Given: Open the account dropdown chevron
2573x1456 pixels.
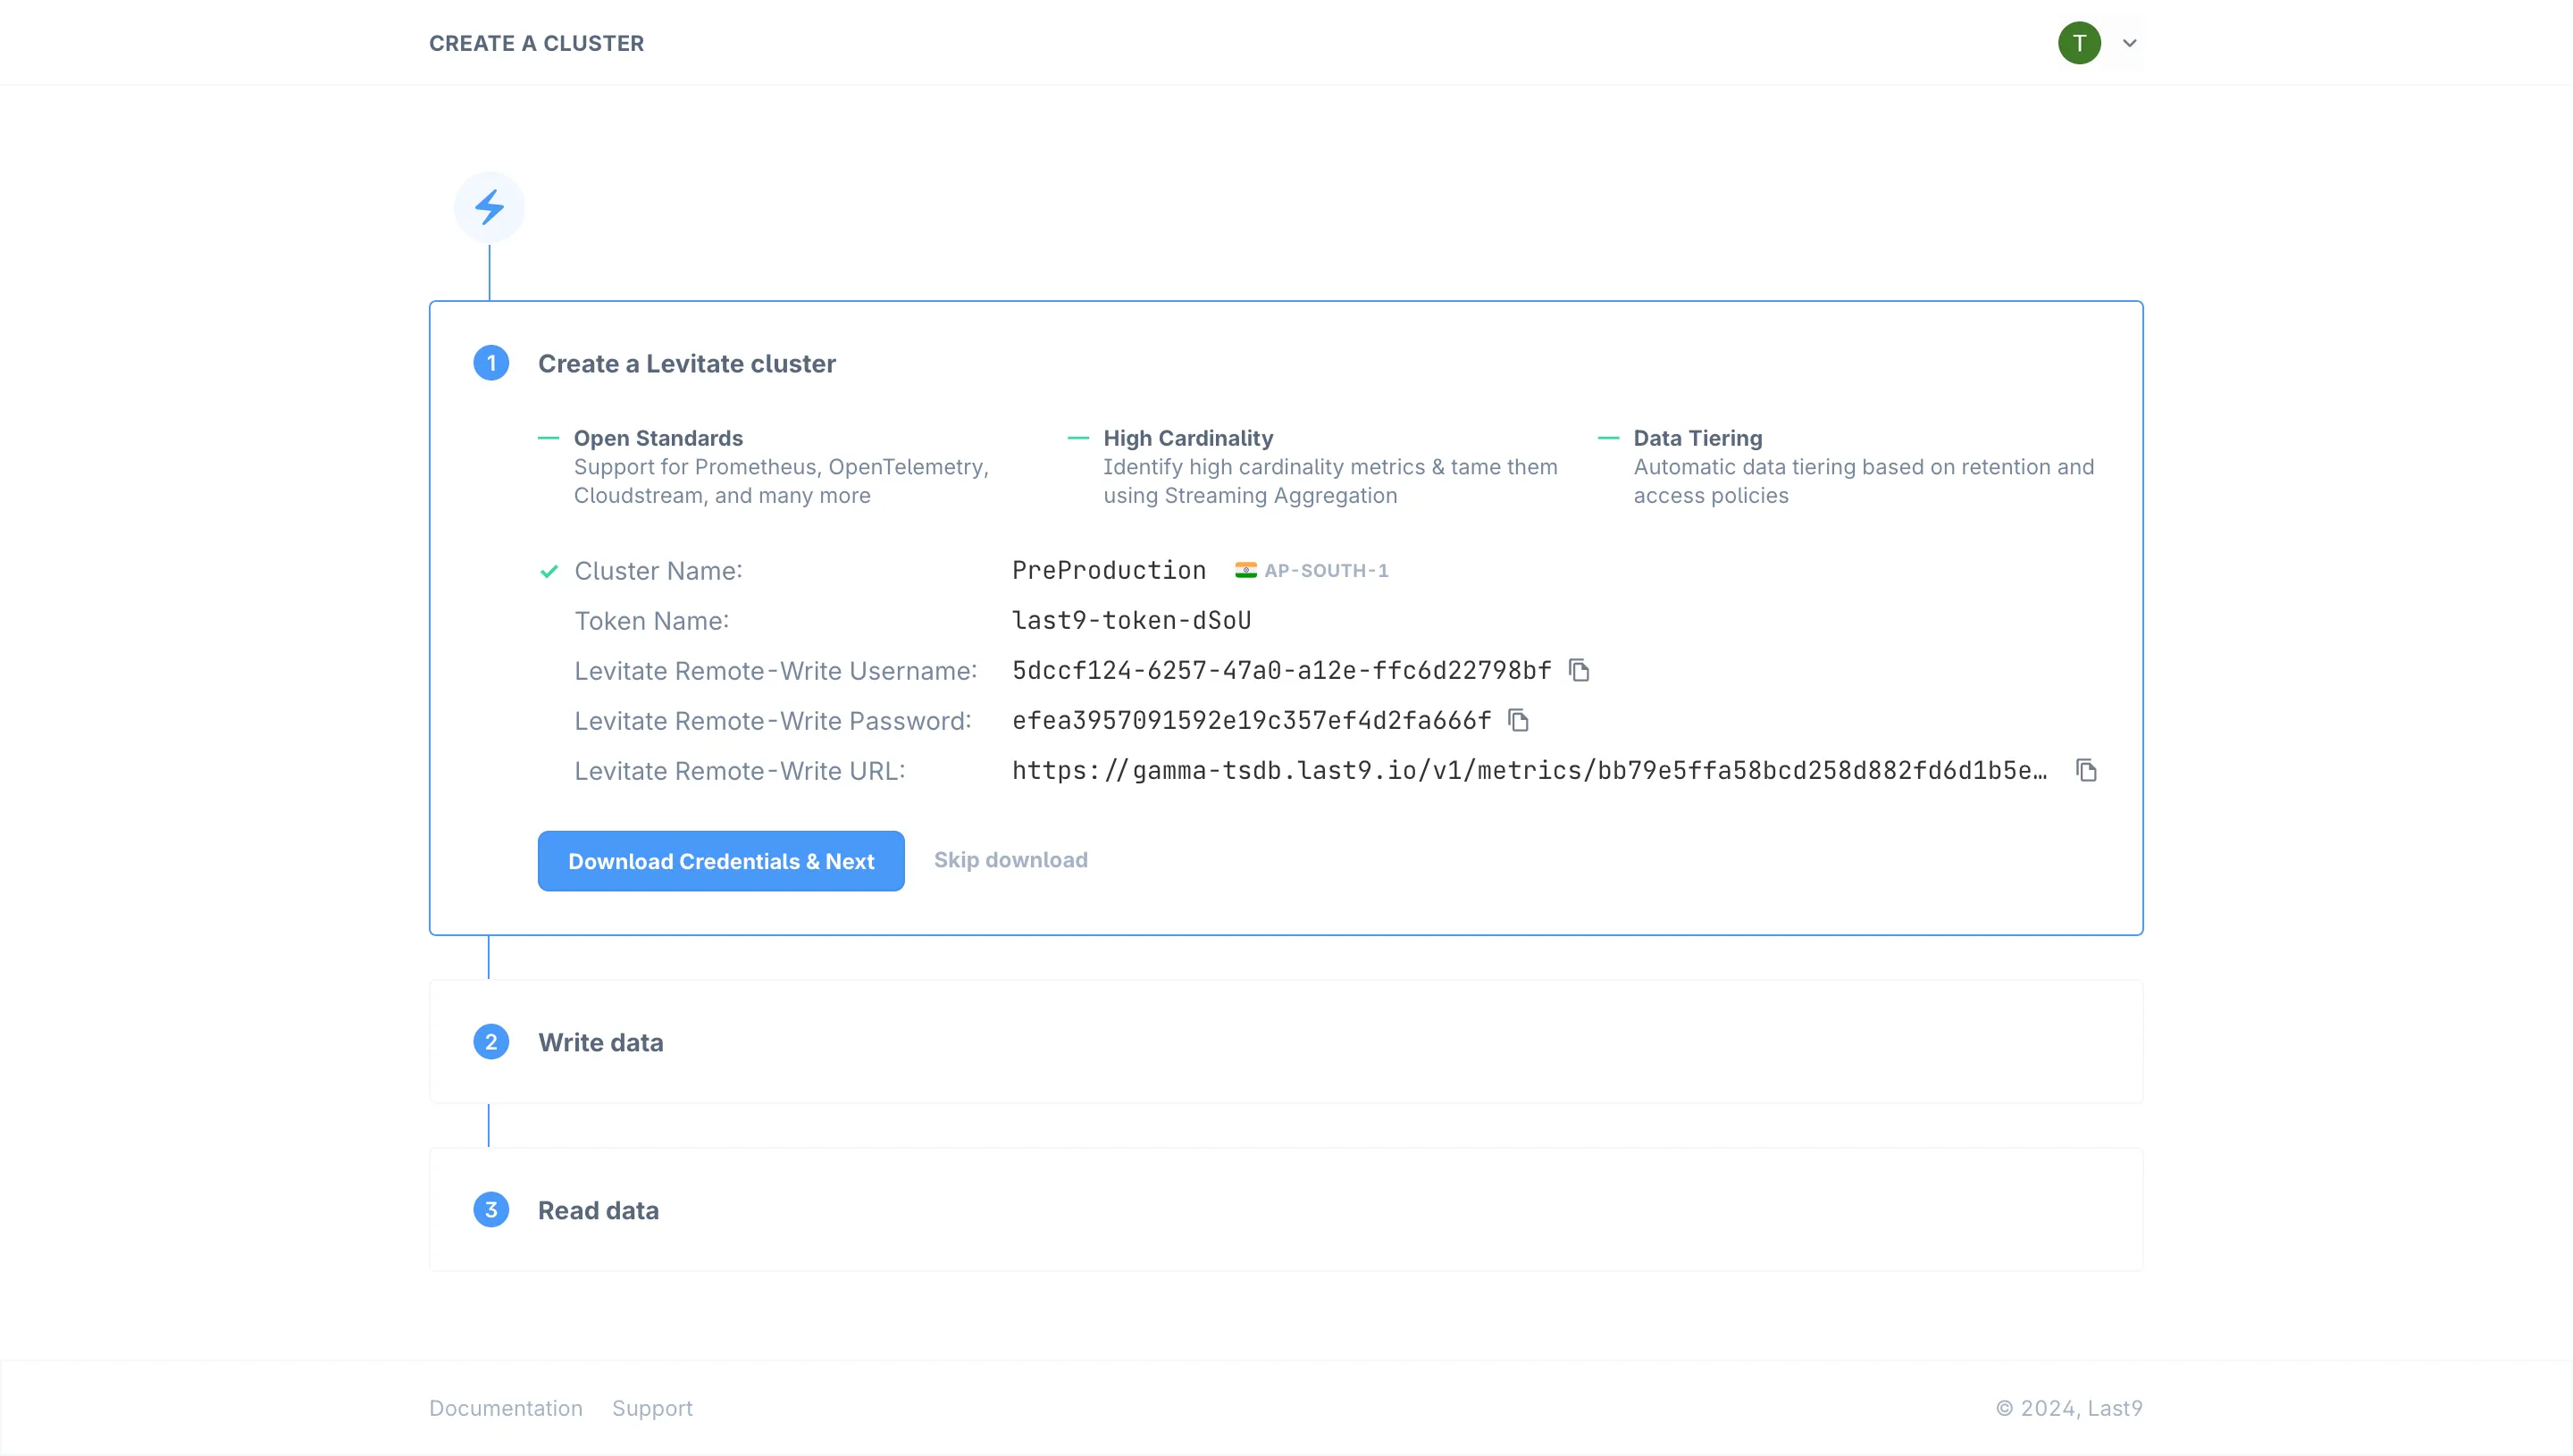Looking at the screenshot, I should (x=2129, y=43).
